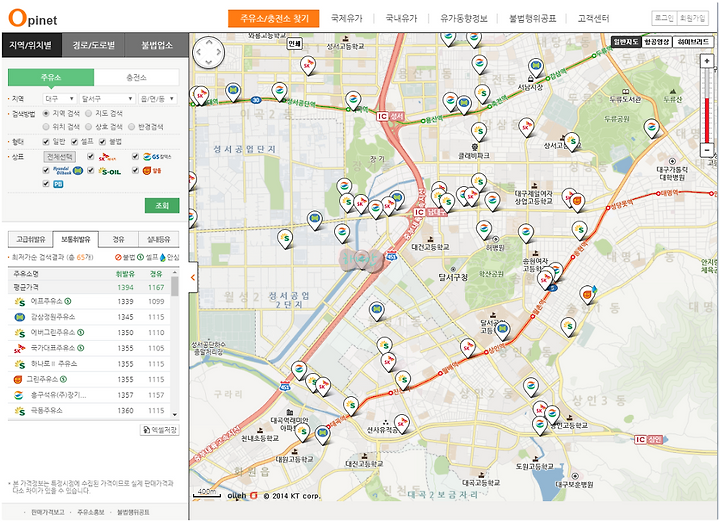Select the 알뜰 marker with water drop near 송현역
The width and height of the screenshot is (720, 522).
(x=587, y=294)
